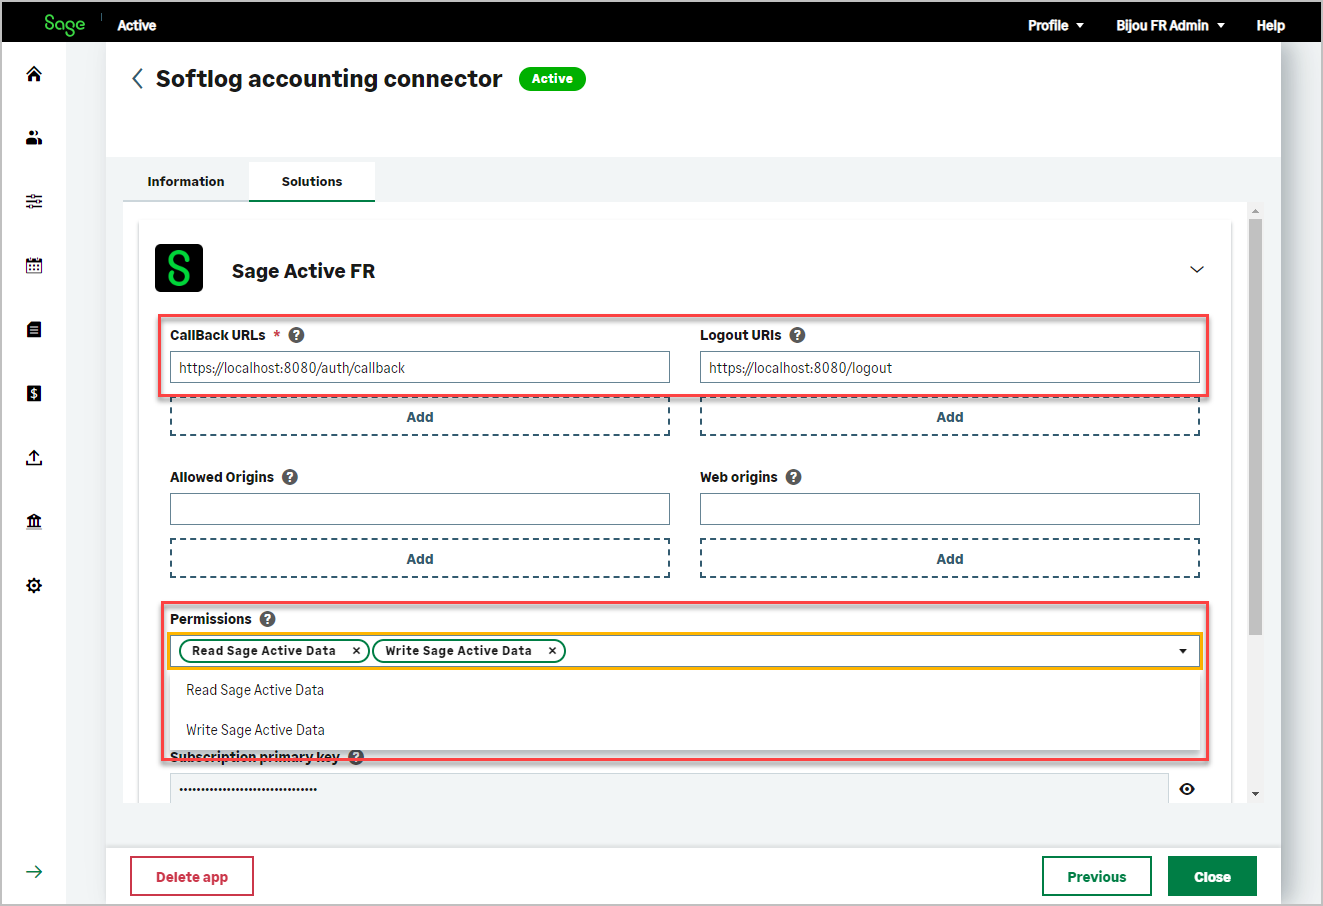Viewport: 1323px width, 906px height.
Task: Show help for Allowed Origins
Action: tap(290, 477)
